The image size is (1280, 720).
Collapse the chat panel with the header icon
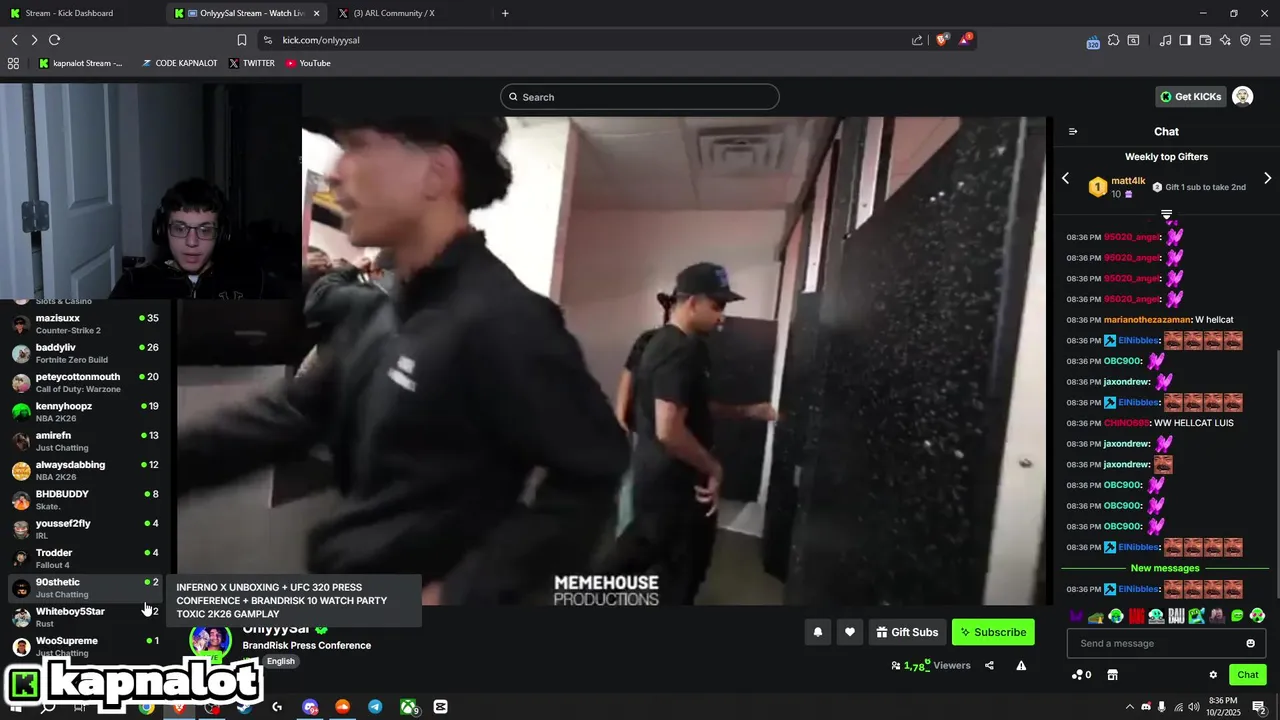[x=1073, y=132]
